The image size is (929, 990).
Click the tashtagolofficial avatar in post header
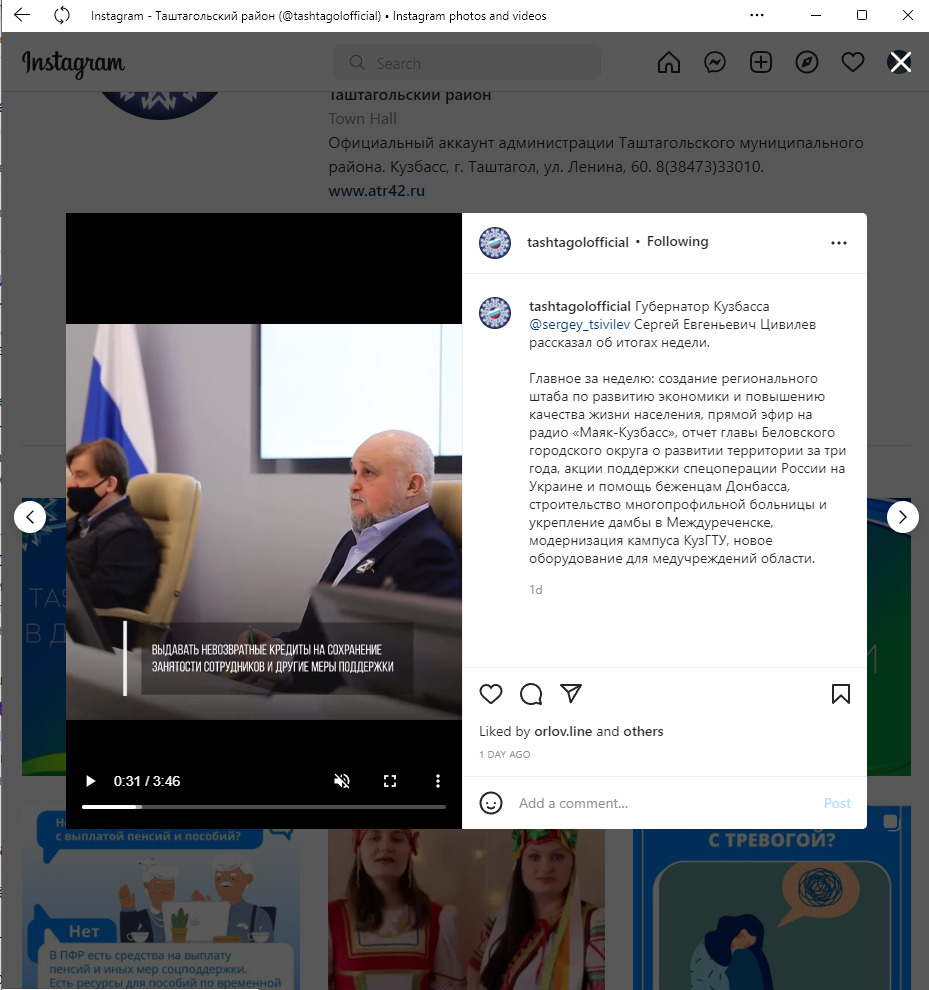coord(495,243)
